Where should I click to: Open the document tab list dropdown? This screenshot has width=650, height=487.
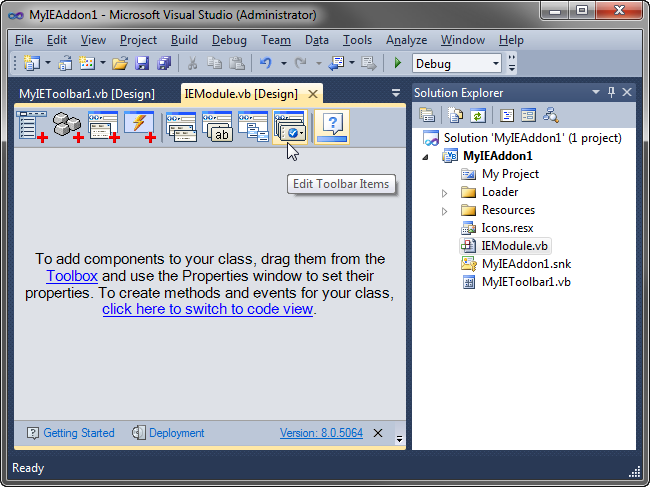click(x=396, y=93)
